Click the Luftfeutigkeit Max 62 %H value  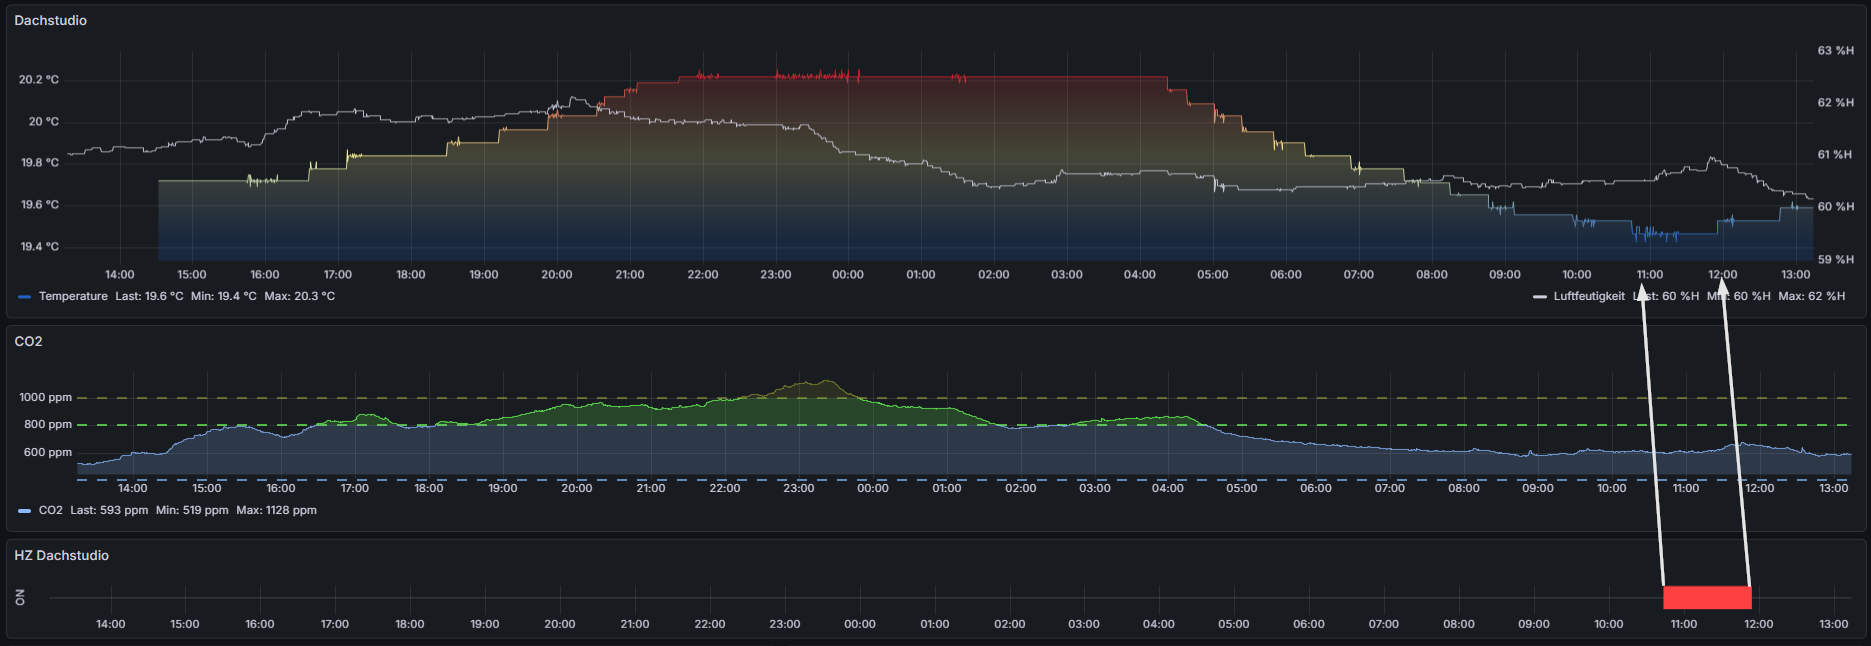click(1811, 296)
